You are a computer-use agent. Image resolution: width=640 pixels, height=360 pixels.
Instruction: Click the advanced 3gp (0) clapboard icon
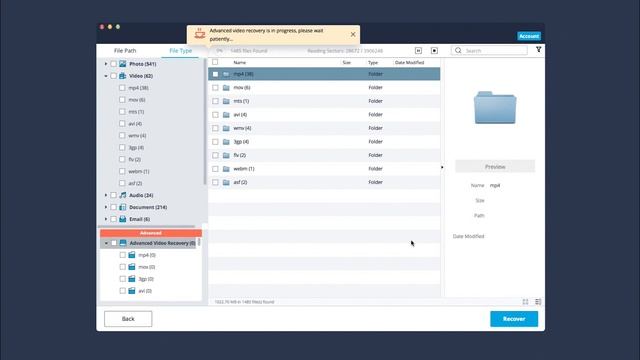point(132,279)
